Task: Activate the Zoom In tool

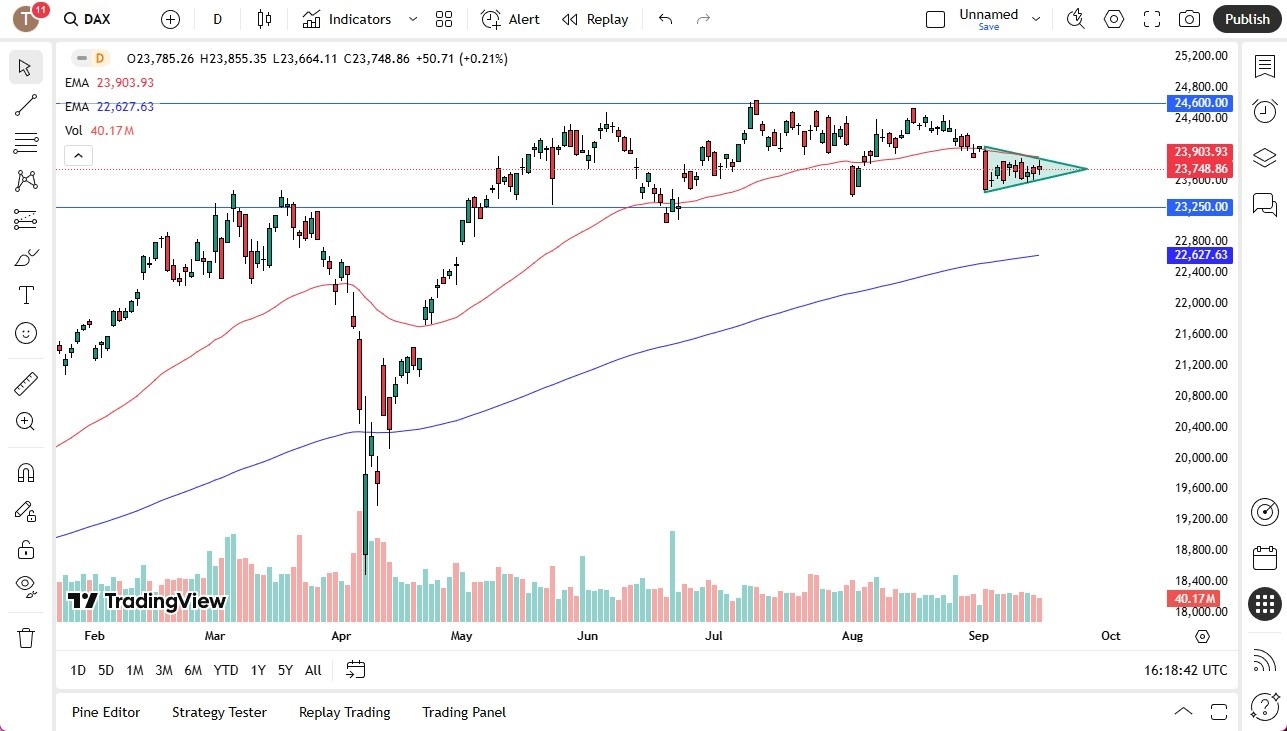Action: (25, 421)
